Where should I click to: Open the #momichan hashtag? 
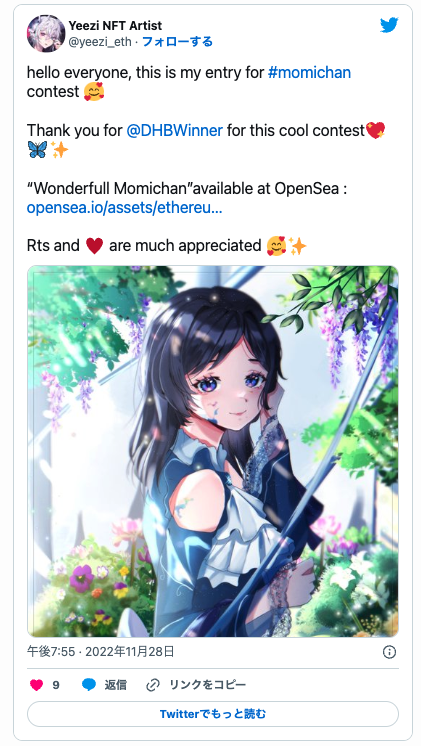click(x=309, y=72)
